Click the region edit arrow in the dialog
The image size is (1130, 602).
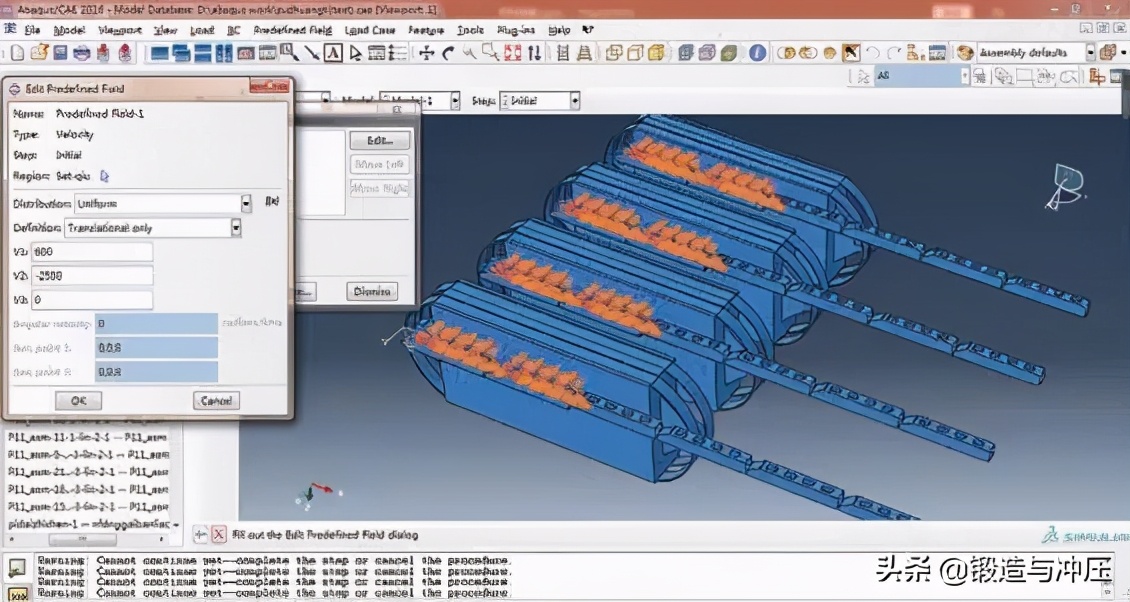(104, 176)
